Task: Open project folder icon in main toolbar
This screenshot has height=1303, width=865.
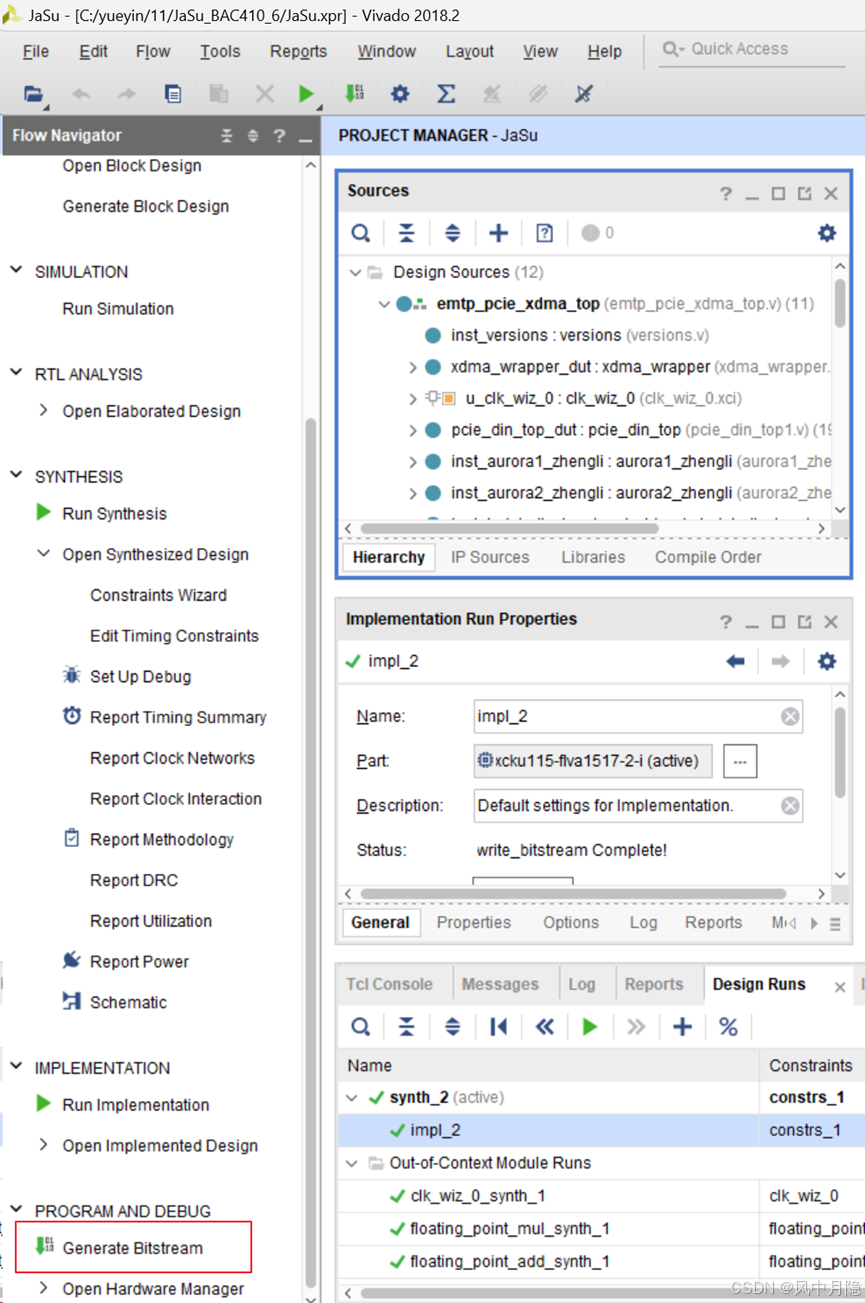Action: pyautogui.click(x=33, y=94)
